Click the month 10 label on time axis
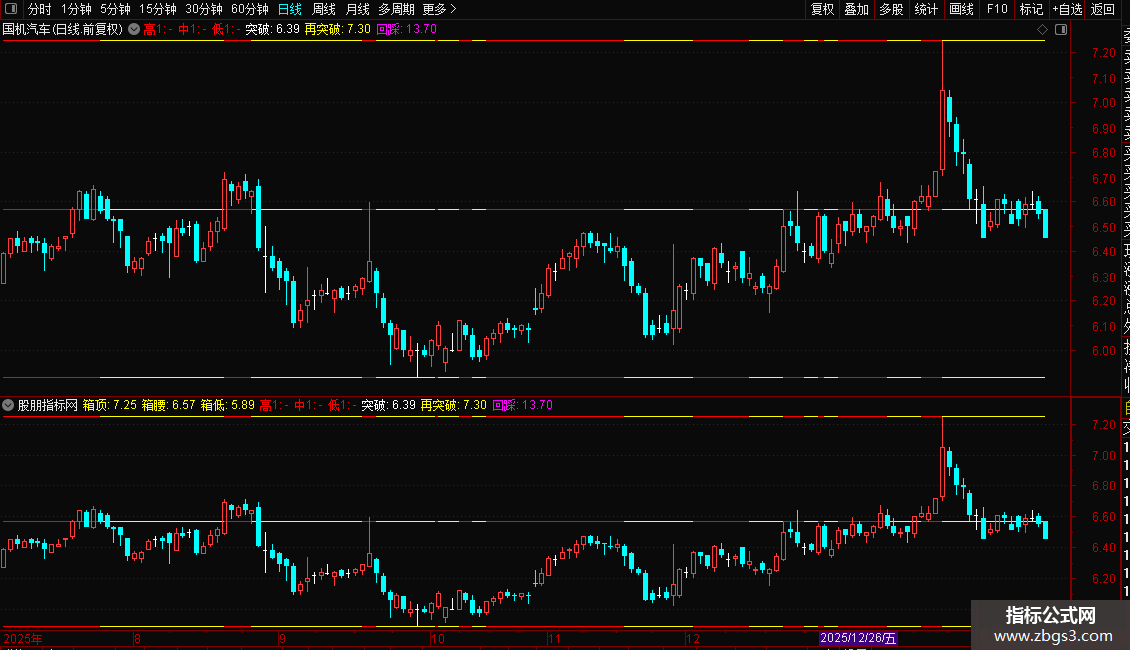The height and width of the screenshot is (650, 1130). (437, 638)
